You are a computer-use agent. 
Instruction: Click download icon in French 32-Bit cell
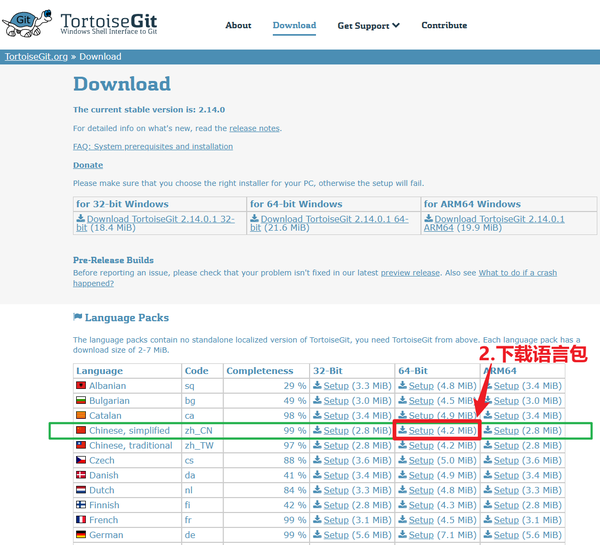(x=317, y=519)
